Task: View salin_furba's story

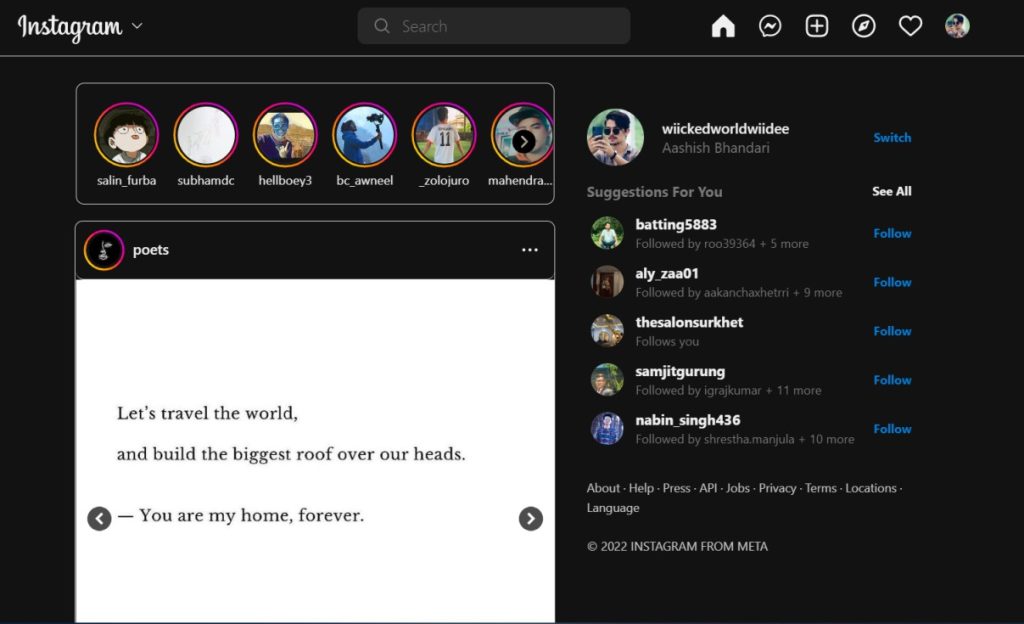Action: 126,135
